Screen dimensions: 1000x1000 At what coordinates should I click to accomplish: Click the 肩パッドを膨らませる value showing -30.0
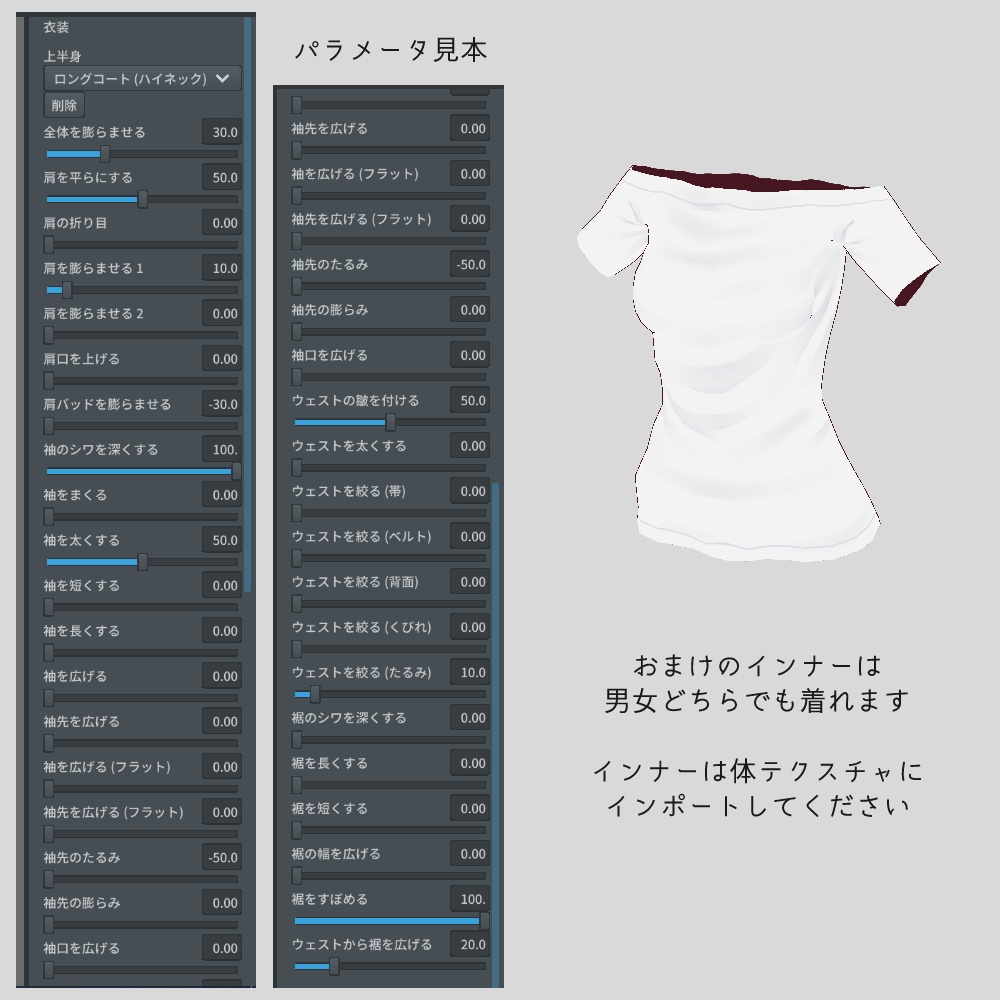tap(222, 405)
